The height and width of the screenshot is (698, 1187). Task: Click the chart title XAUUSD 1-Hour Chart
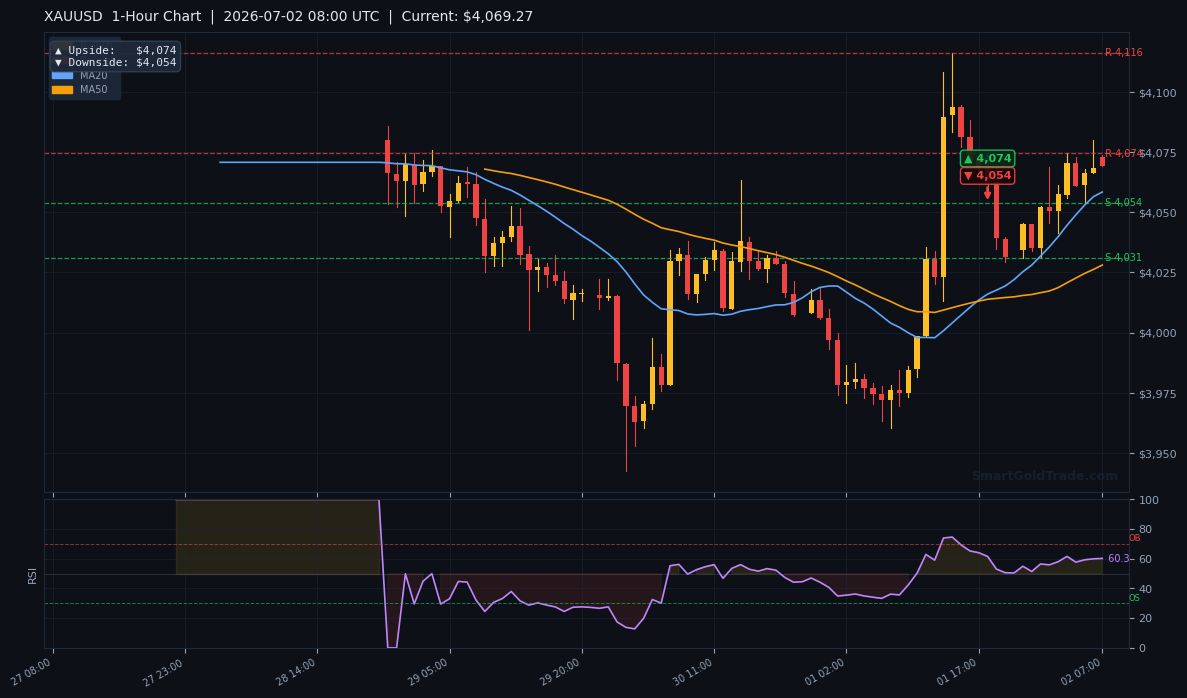click(x=123, y=16)
